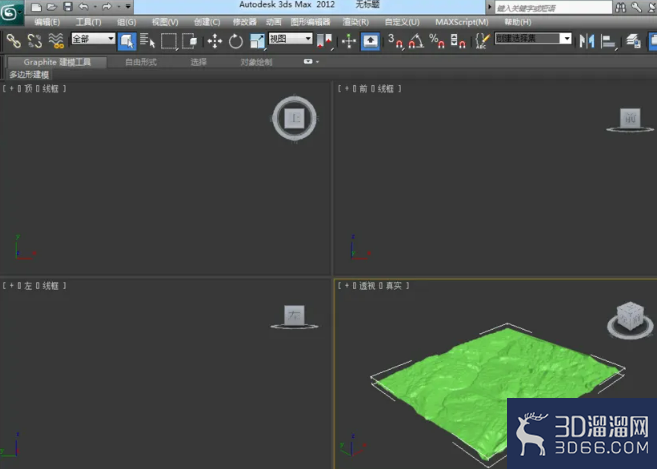The image size is (657, 469).
Task: Switch to Graphite 建模工具 tab
Action: (57, 62)
